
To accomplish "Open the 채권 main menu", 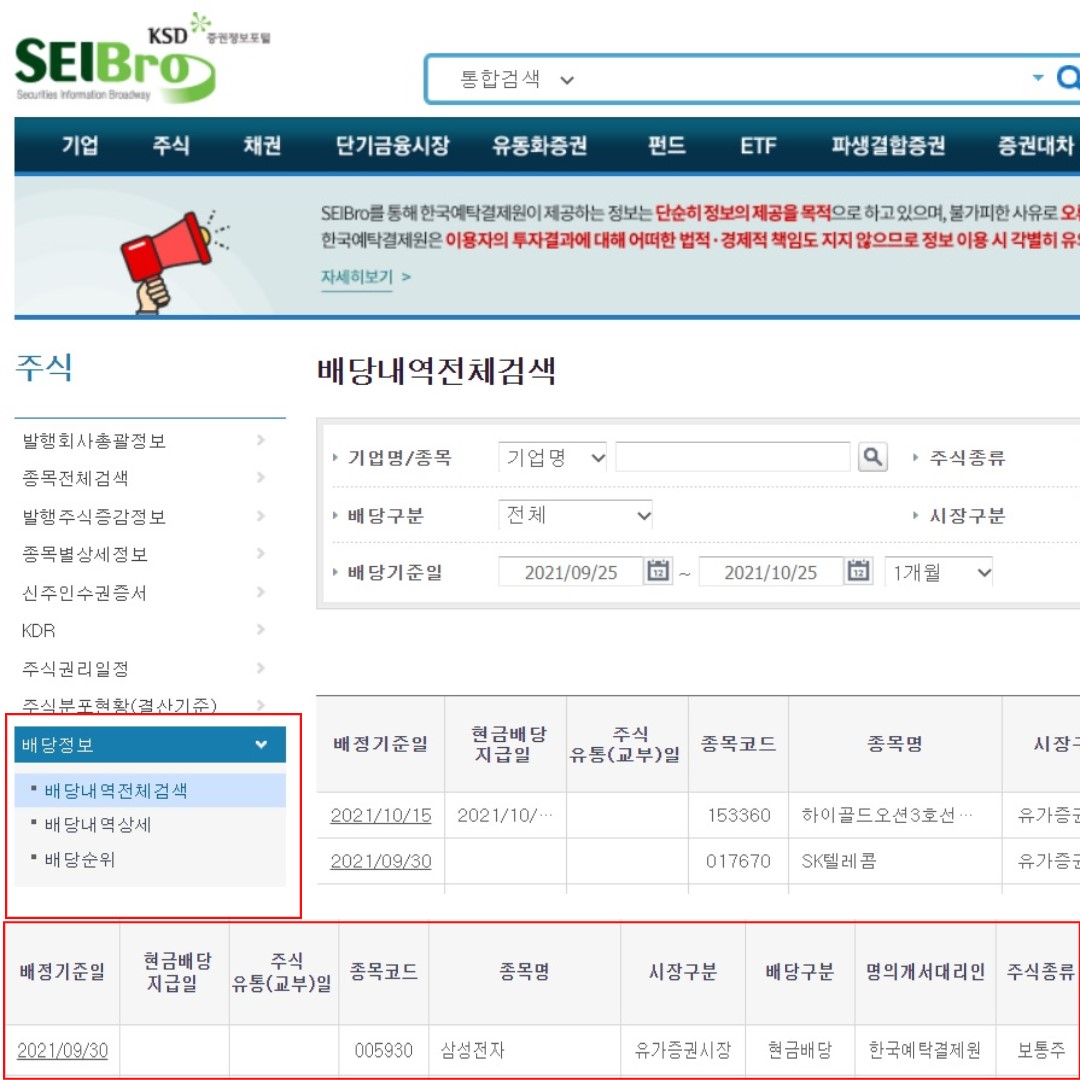I will [x=262, y=145].
